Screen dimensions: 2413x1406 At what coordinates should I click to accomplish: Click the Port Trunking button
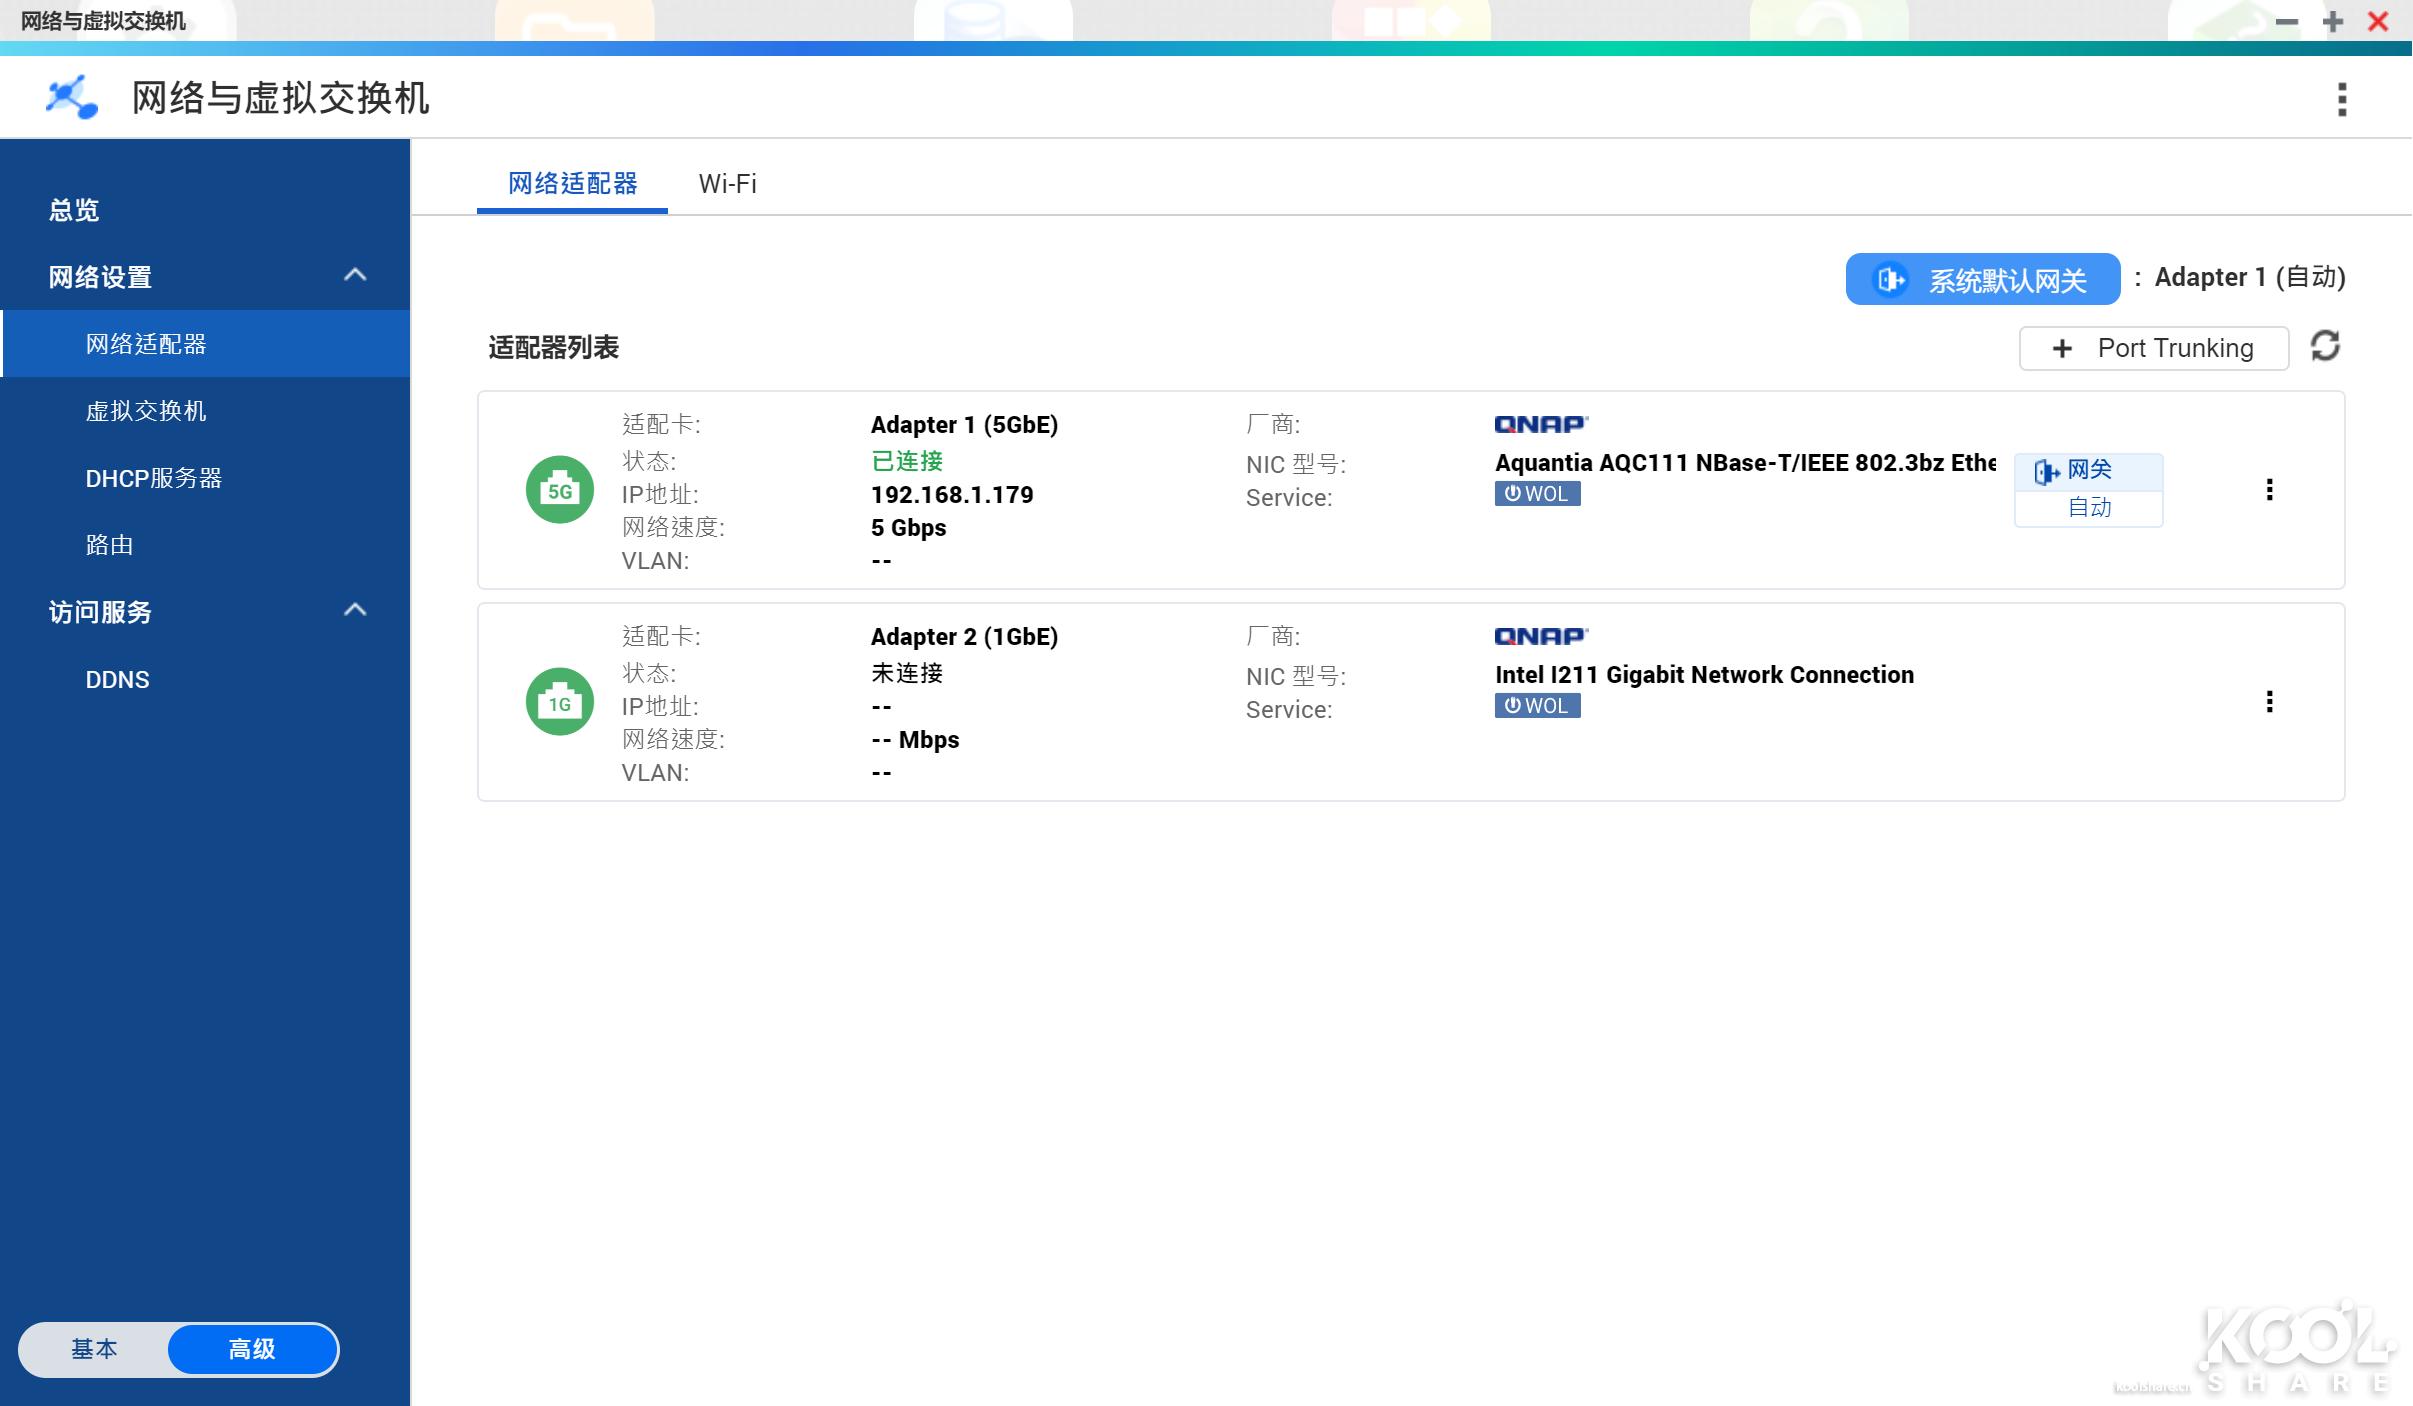2153,347
